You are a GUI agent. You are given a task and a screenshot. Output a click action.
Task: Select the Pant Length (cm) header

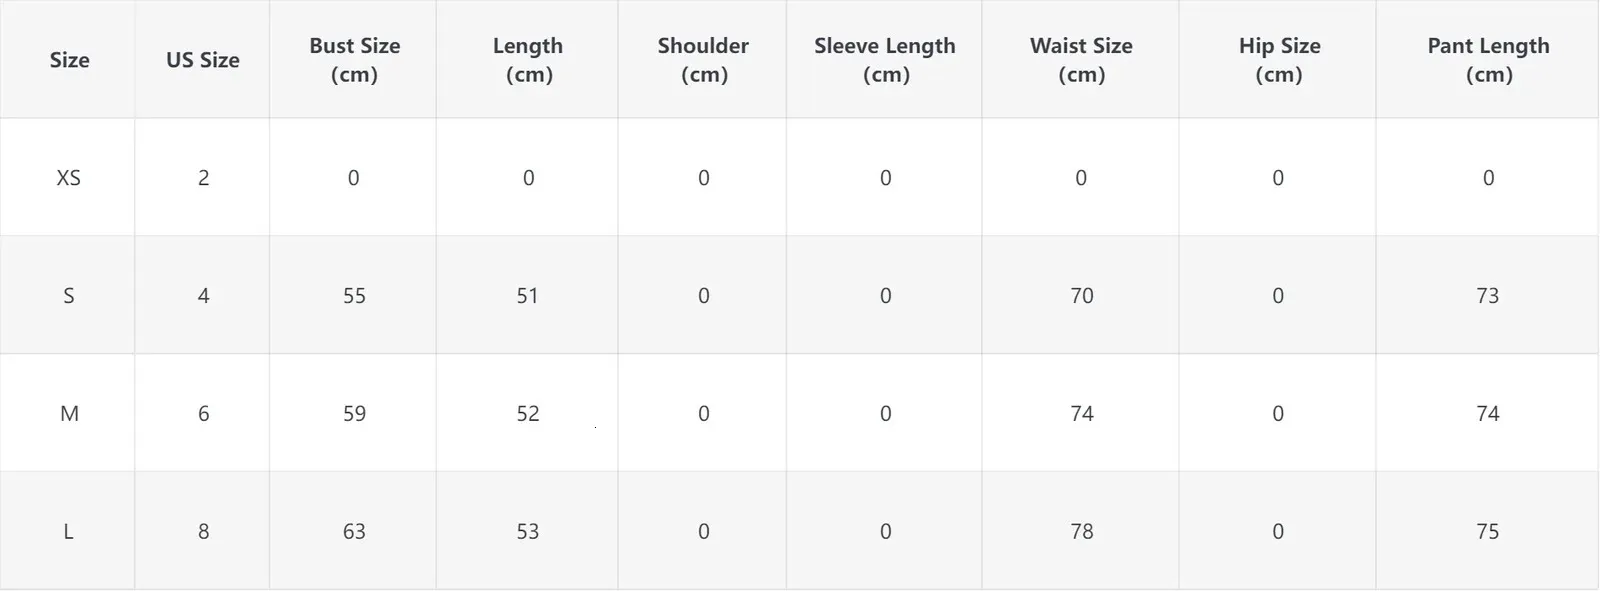[x=1488, y=60]
